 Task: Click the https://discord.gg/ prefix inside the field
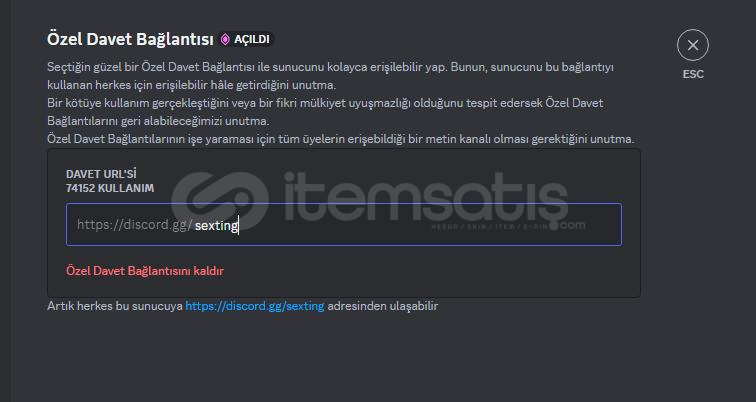(135, 225)
